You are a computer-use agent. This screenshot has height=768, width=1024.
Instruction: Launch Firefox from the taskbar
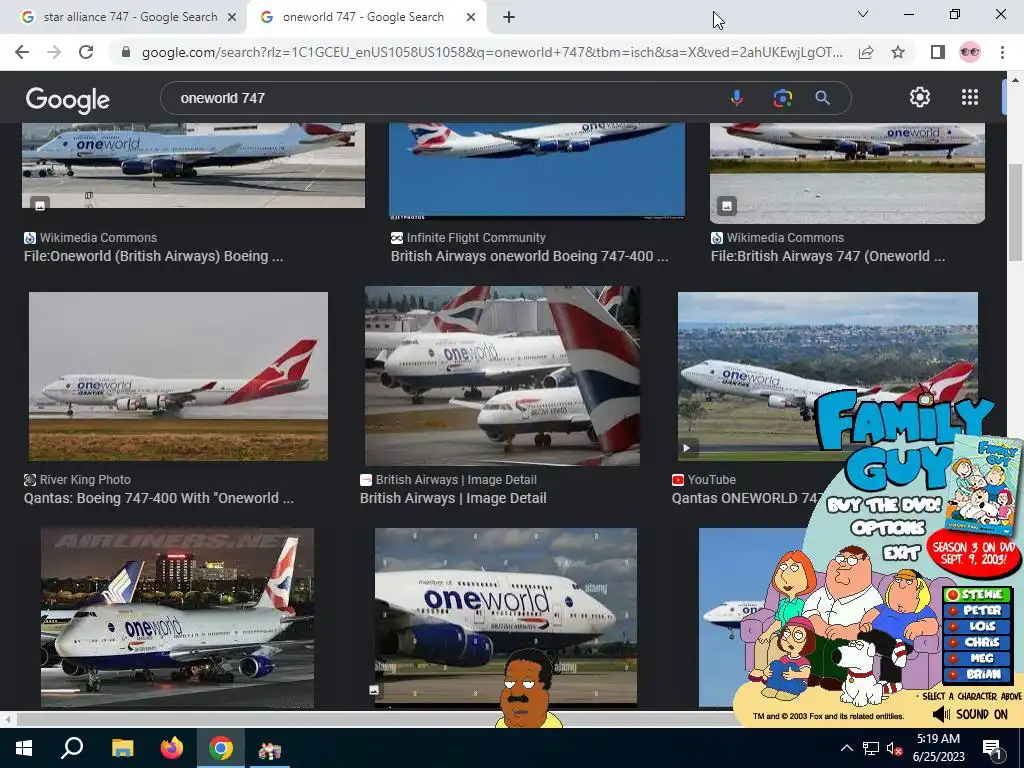tap(172, 748)
